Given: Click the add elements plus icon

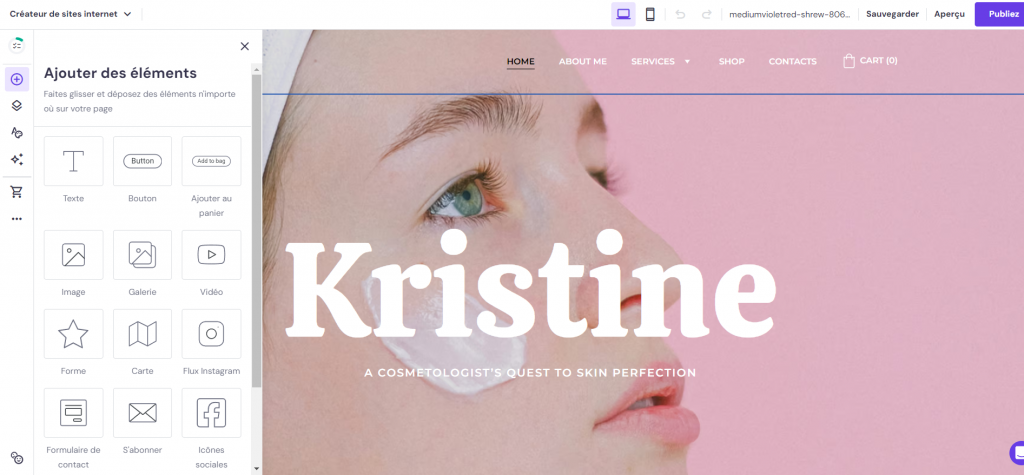Looking at the screenshot, I should coord(16,79).
